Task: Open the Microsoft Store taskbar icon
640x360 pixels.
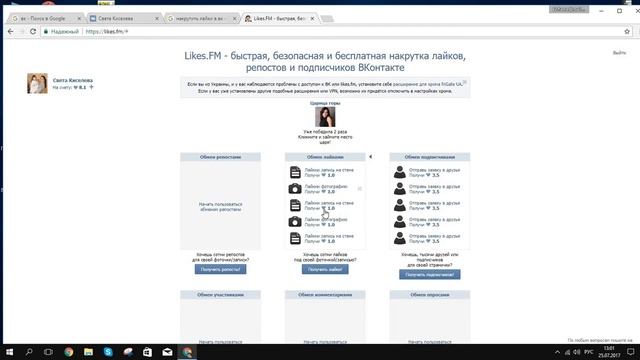Action: pos(147,352)
